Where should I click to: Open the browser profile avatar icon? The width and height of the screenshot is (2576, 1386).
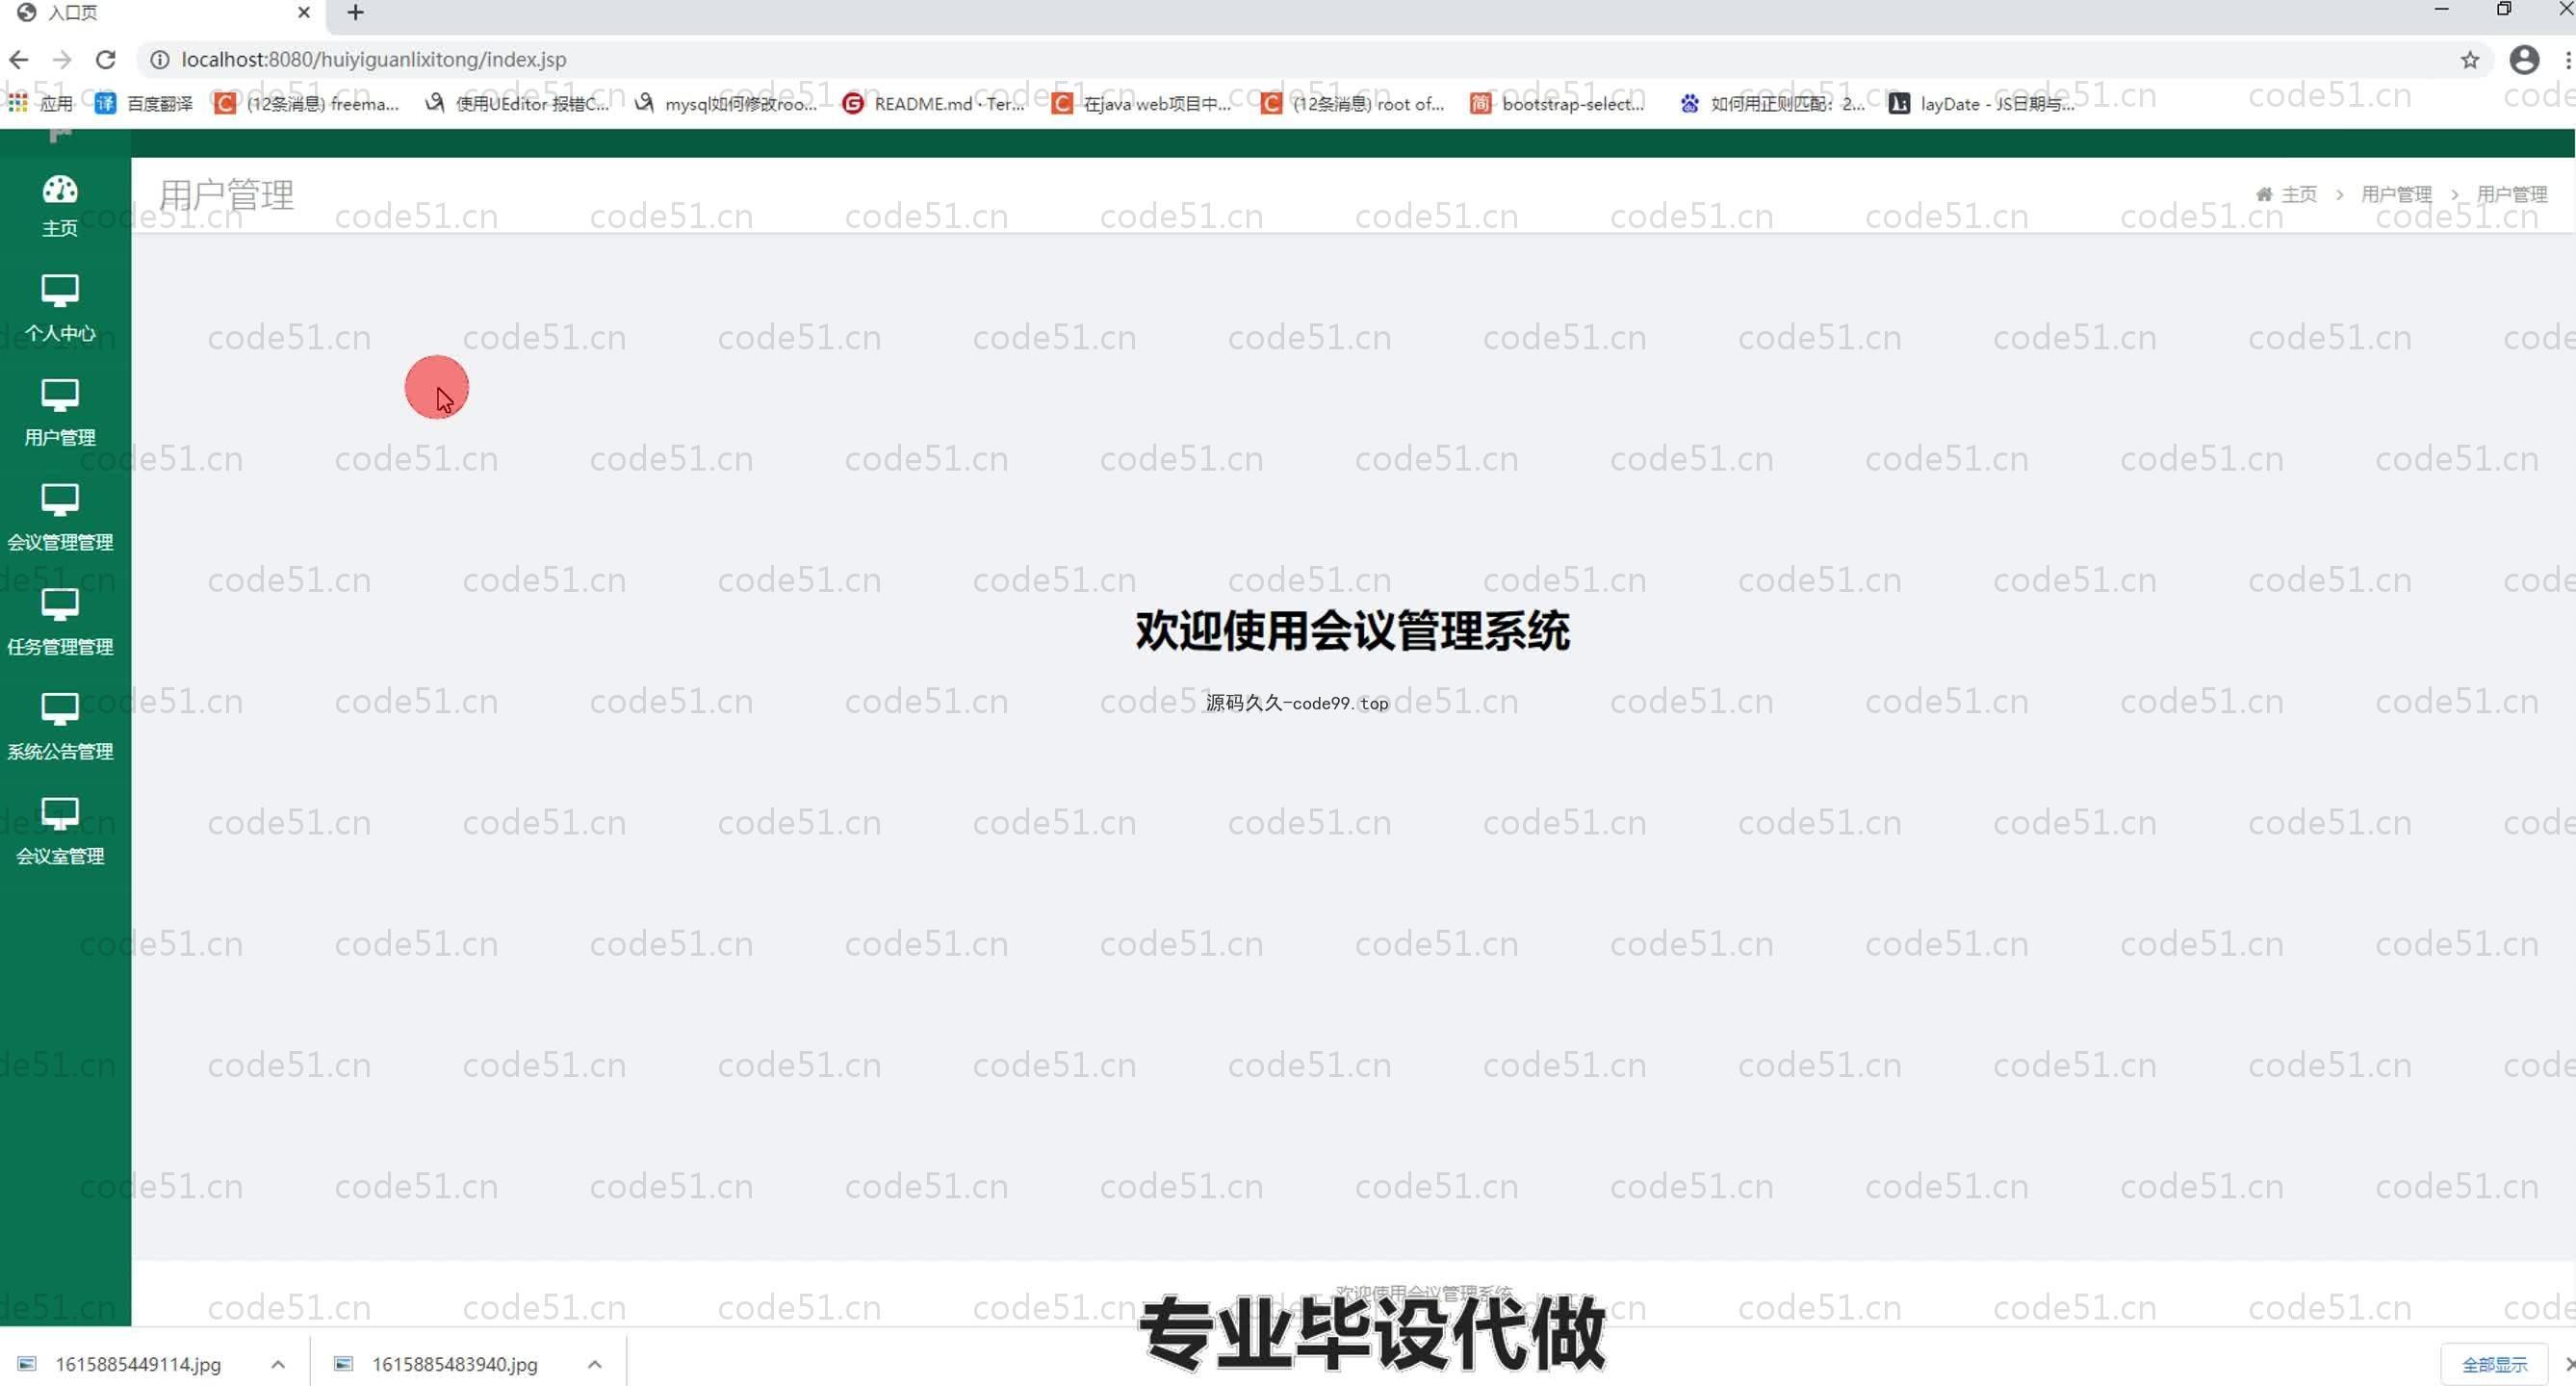[x=2523, y=60]
